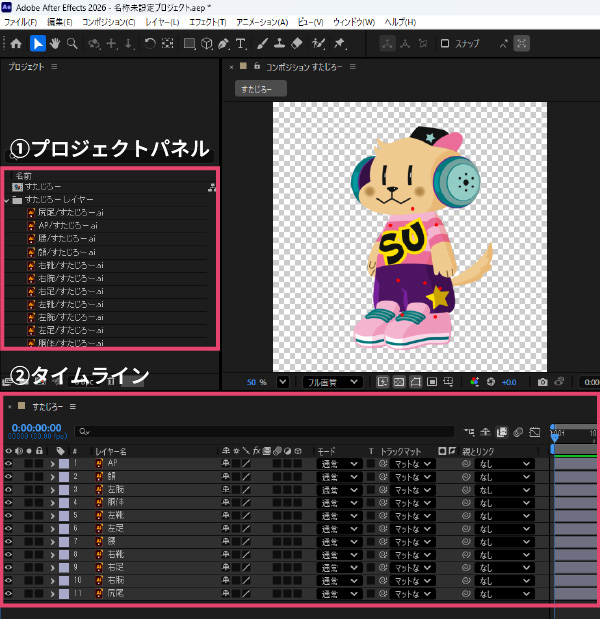Screen dimensions: 600x620
Task: Click the region of interest icon
Action: (x=432, y=382)
